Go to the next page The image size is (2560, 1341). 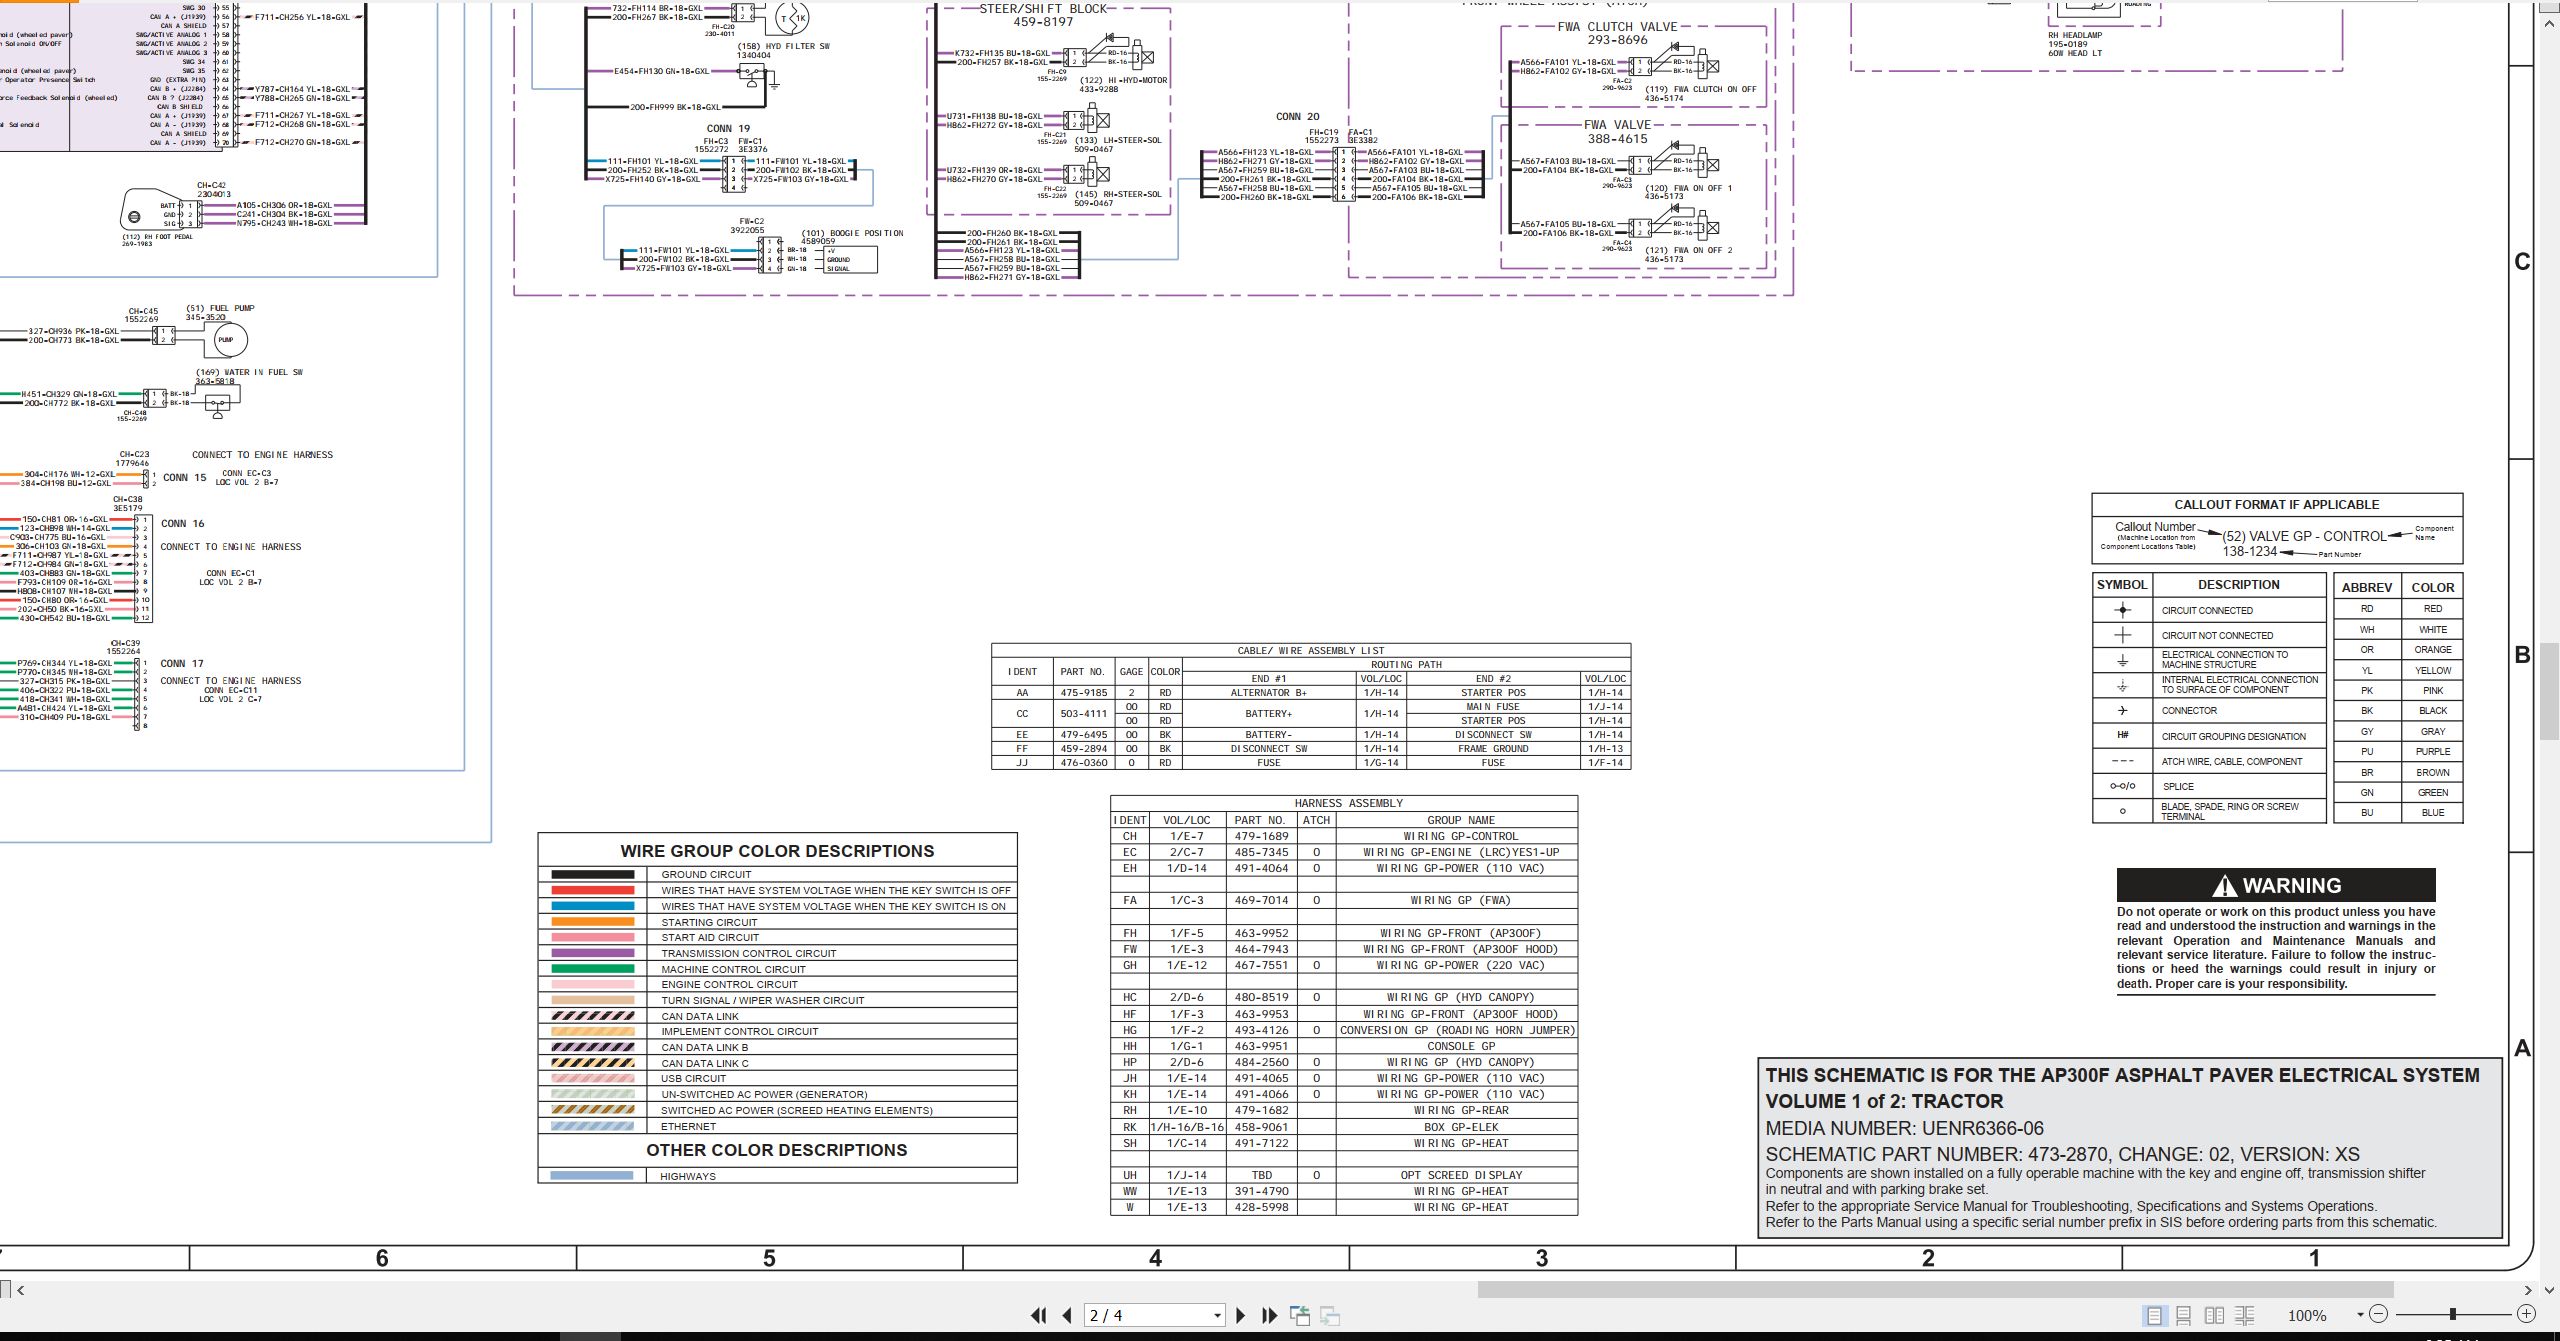tap(1241, 1316)
